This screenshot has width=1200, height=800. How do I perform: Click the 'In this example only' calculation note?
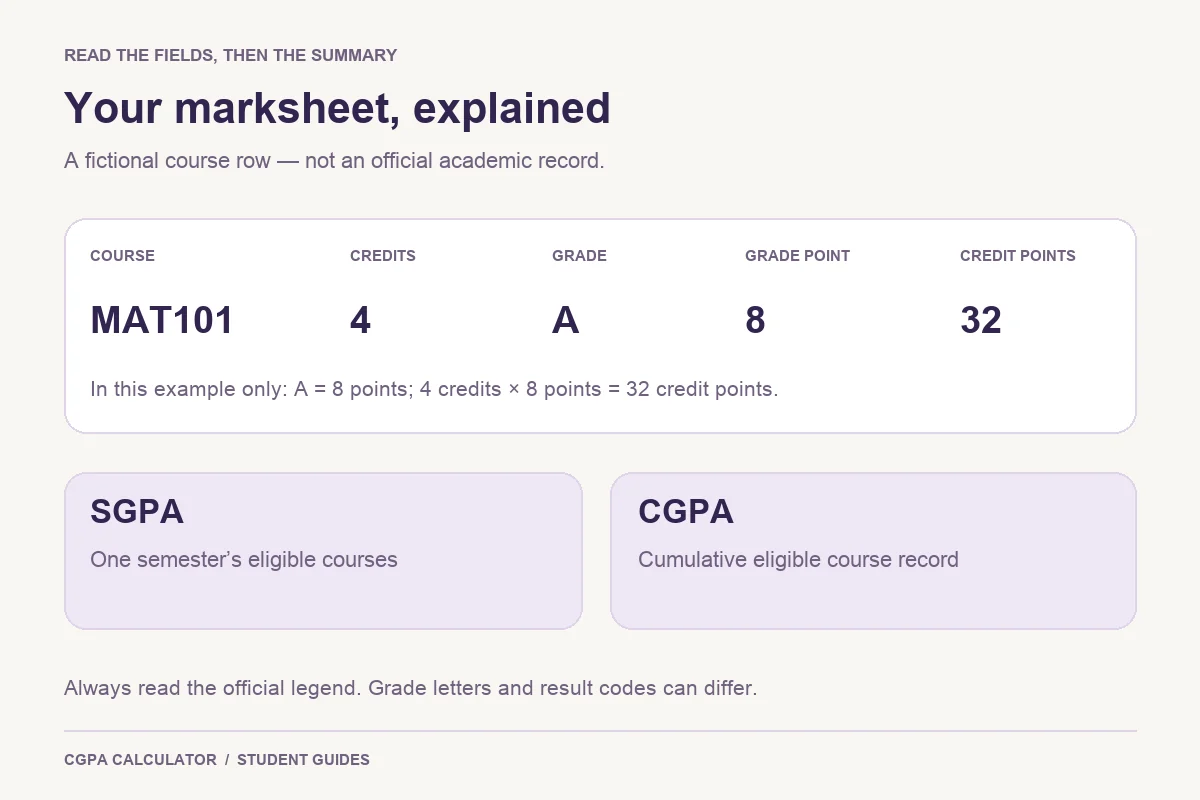pos(434,389)
